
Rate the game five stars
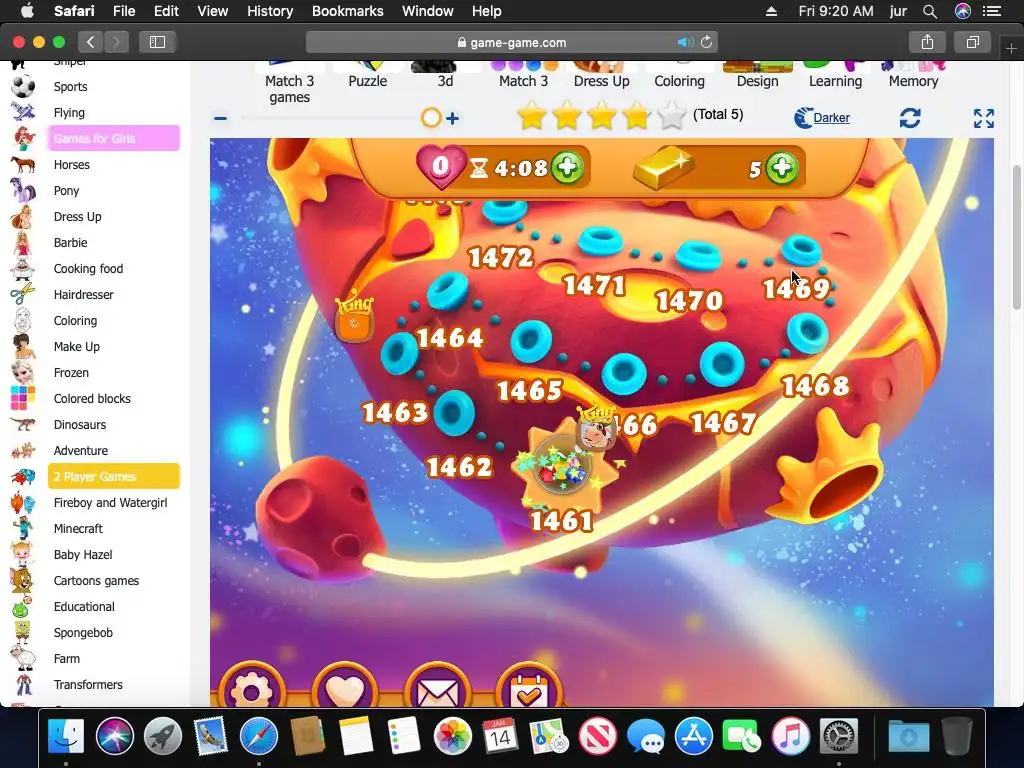tap(671, 116)
